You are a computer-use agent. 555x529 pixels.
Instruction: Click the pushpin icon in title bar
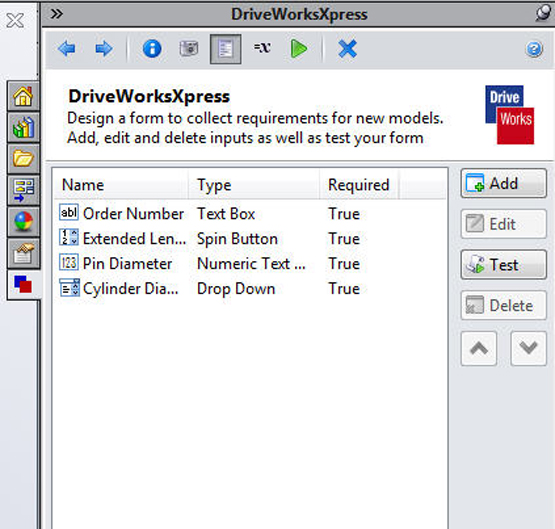point(543,13)
